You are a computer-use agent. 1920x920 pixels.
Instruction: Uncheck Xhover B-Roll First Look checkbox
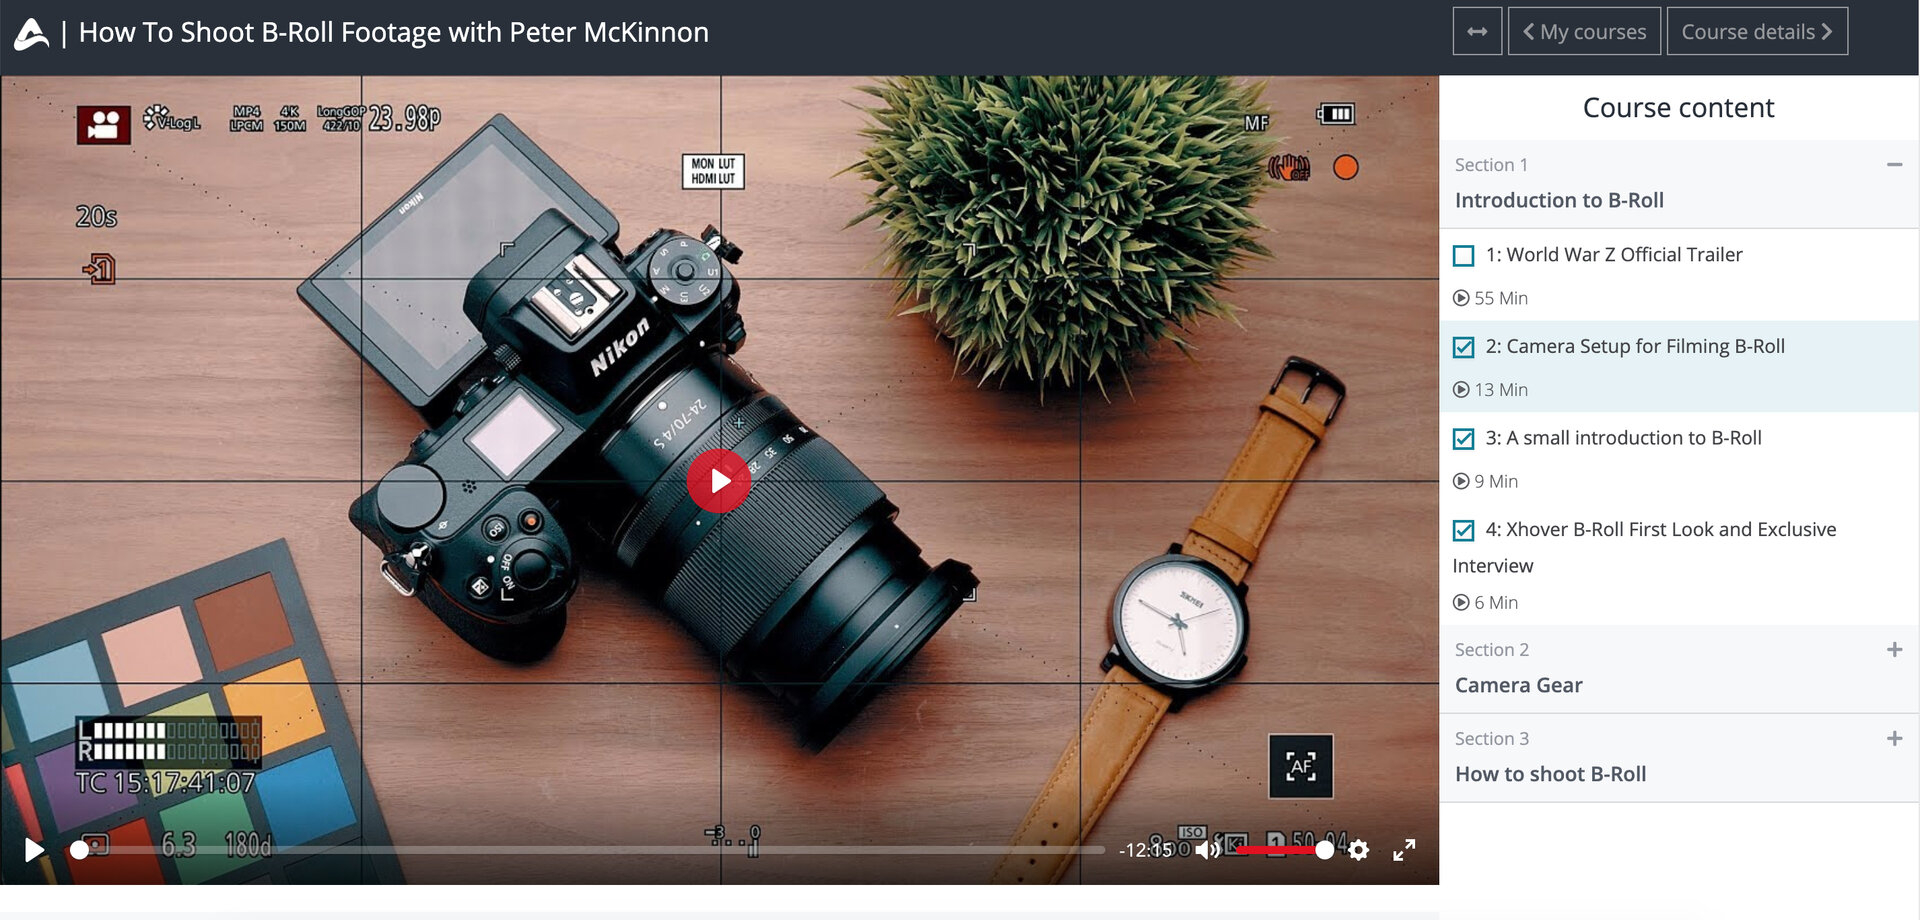point(1463,530)
